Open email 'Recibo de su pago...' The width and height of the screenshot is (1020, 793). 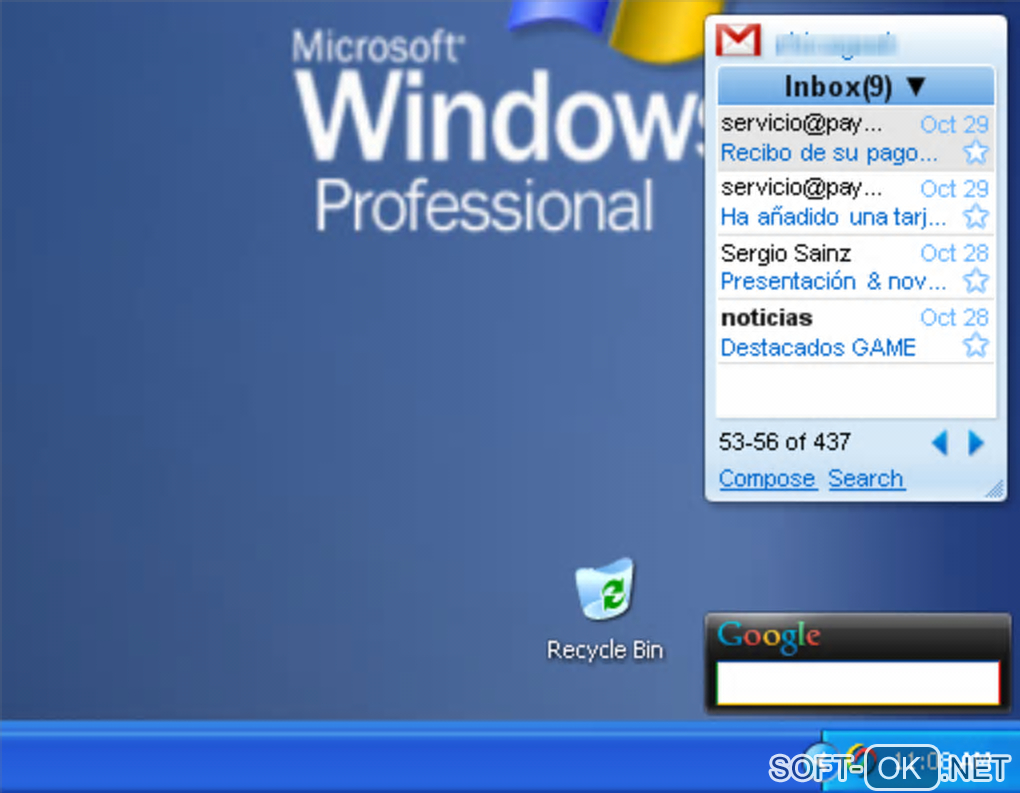[829, 154]
